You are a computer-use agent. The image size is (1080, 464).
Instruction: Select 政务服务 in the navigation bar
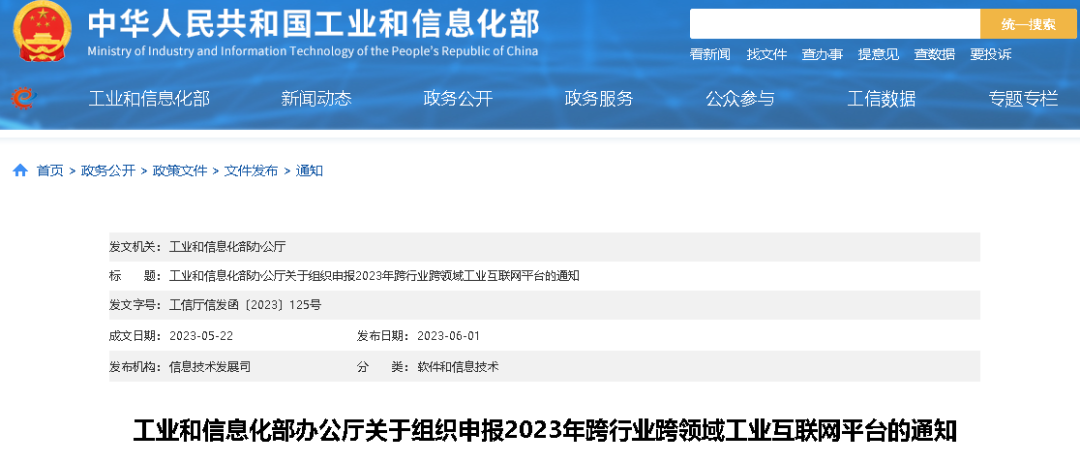tap(599, 98)
